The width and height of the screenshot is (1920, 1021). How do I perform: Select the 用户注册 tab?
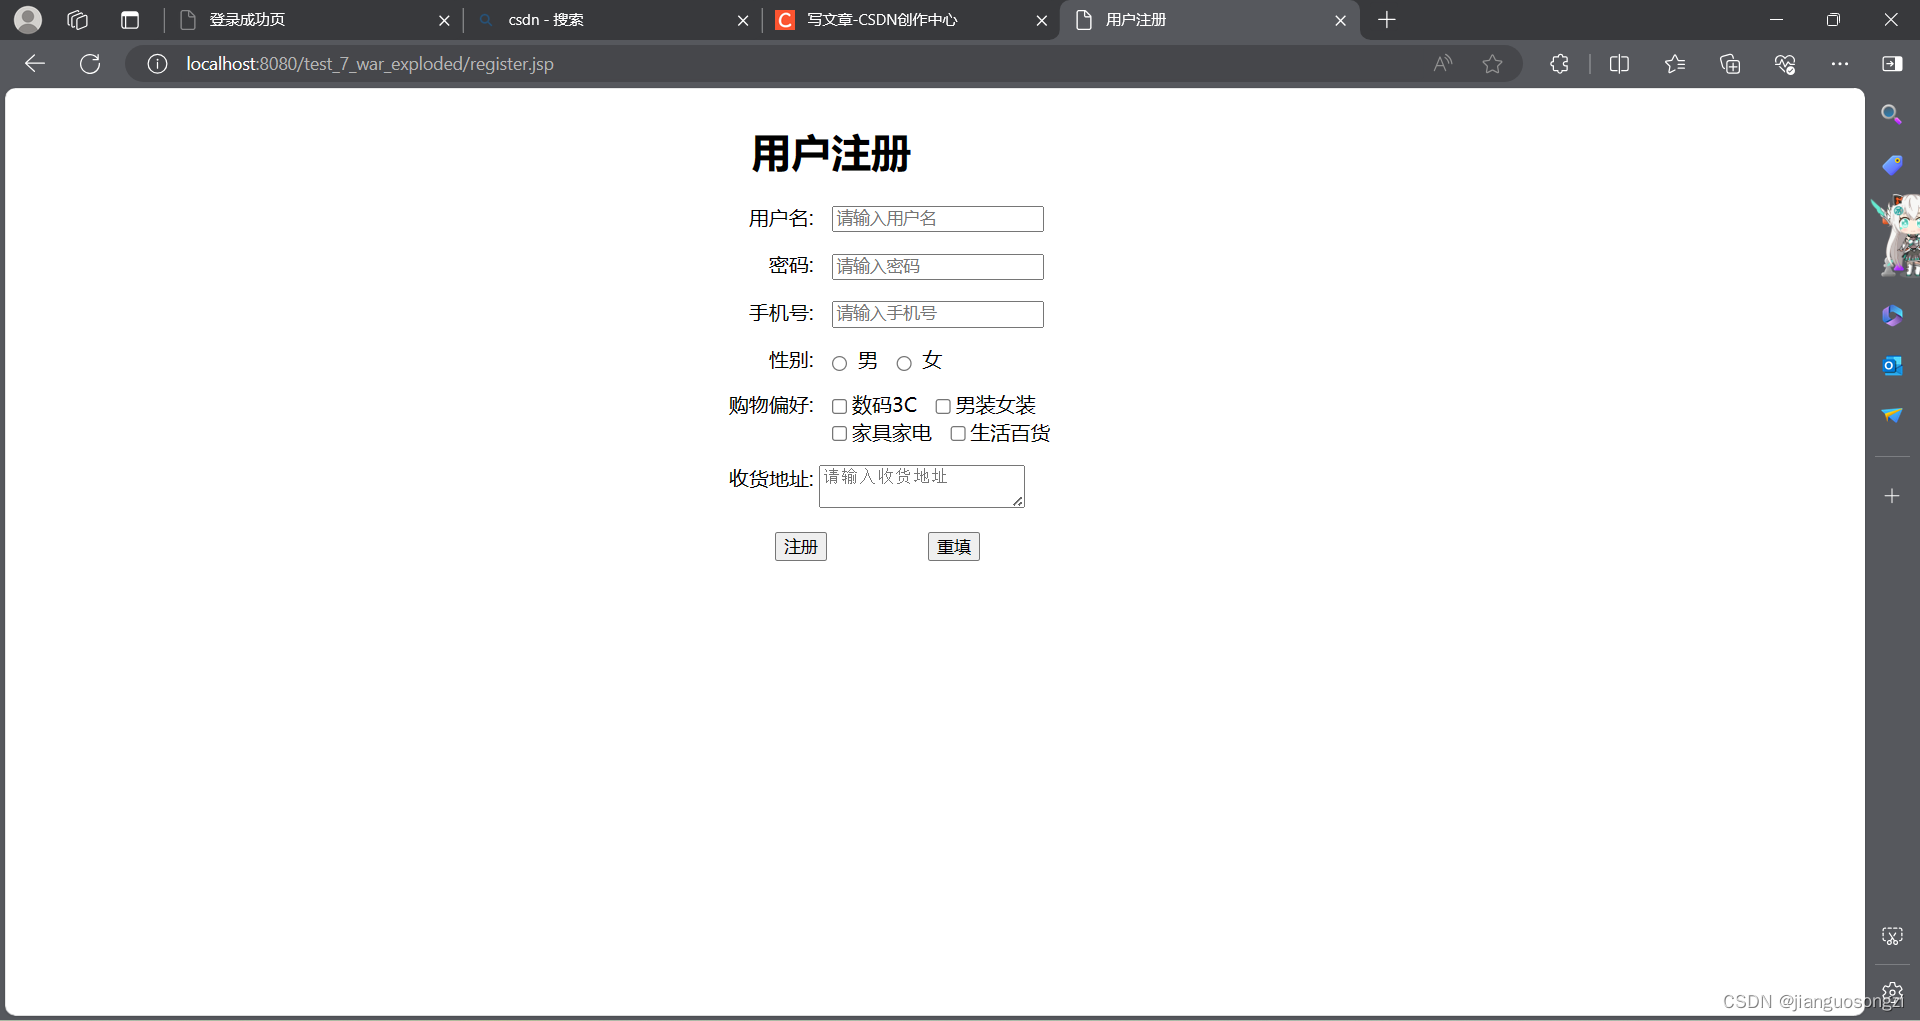coord(1208,20)
